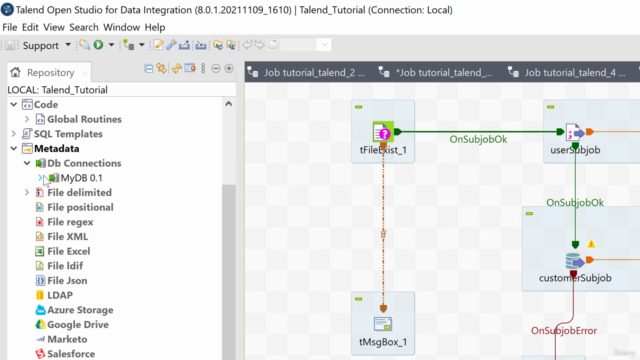Click the filter window icon in Repository
The image size is (640, 360).
click(x=190, y=68)
